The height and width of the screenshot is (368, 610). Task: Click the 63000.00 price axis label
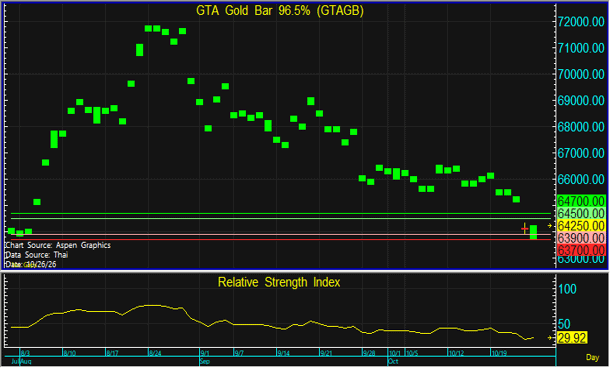tap(581, 260)
